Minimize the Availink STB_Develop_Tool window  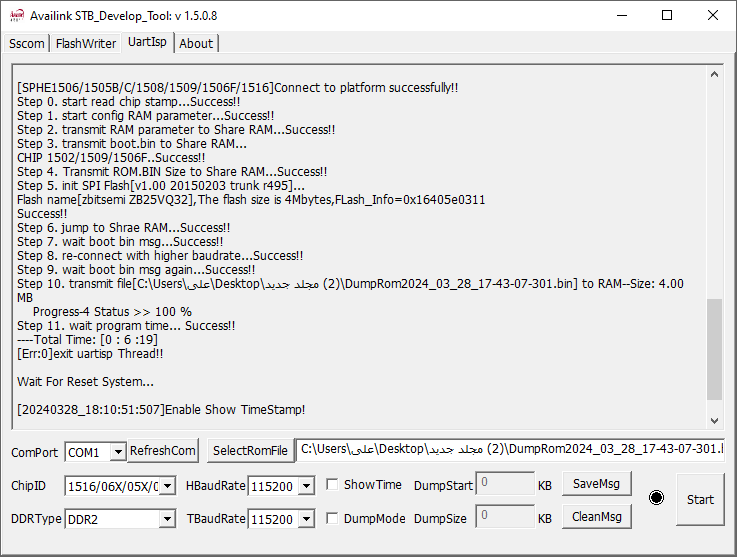(622, 16)
